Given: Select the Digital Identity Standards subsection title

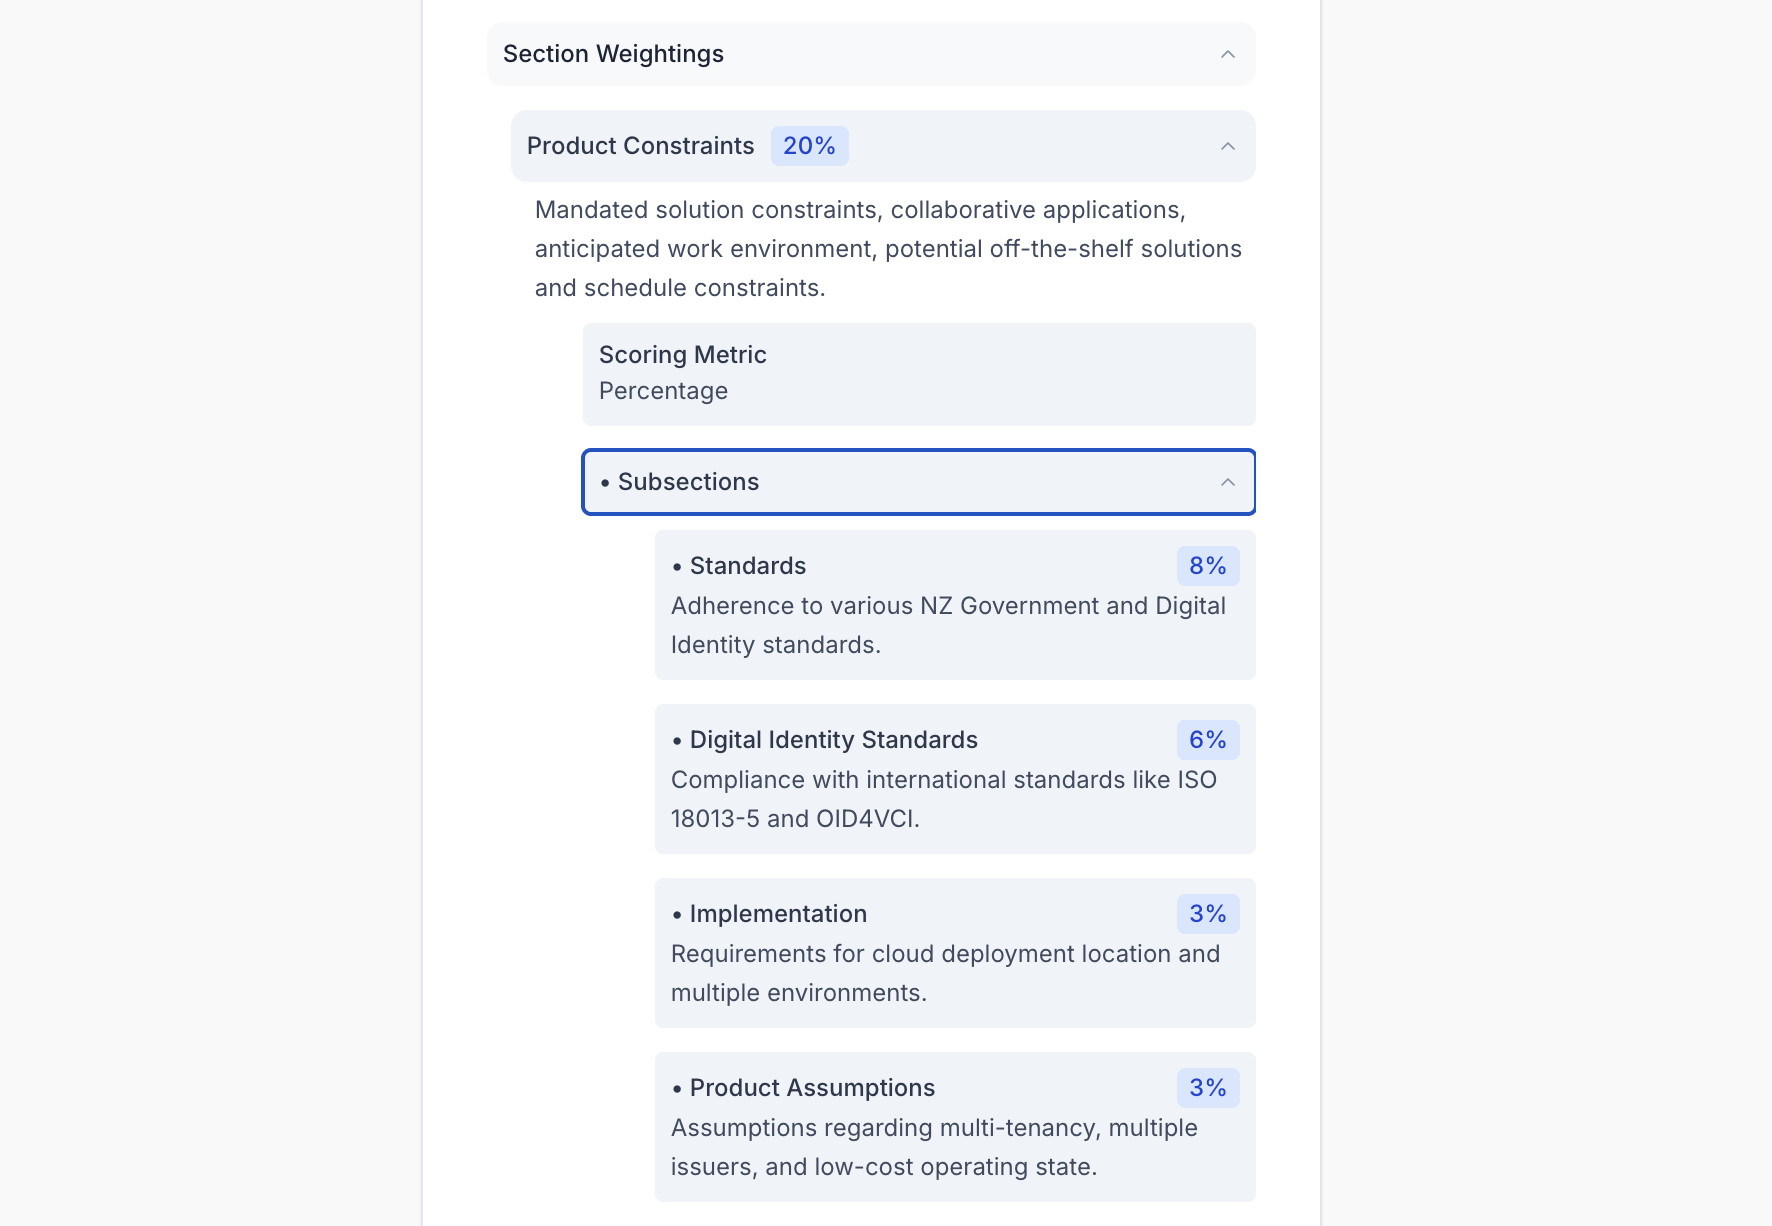Looking at the screenshot, I should 833,740.
